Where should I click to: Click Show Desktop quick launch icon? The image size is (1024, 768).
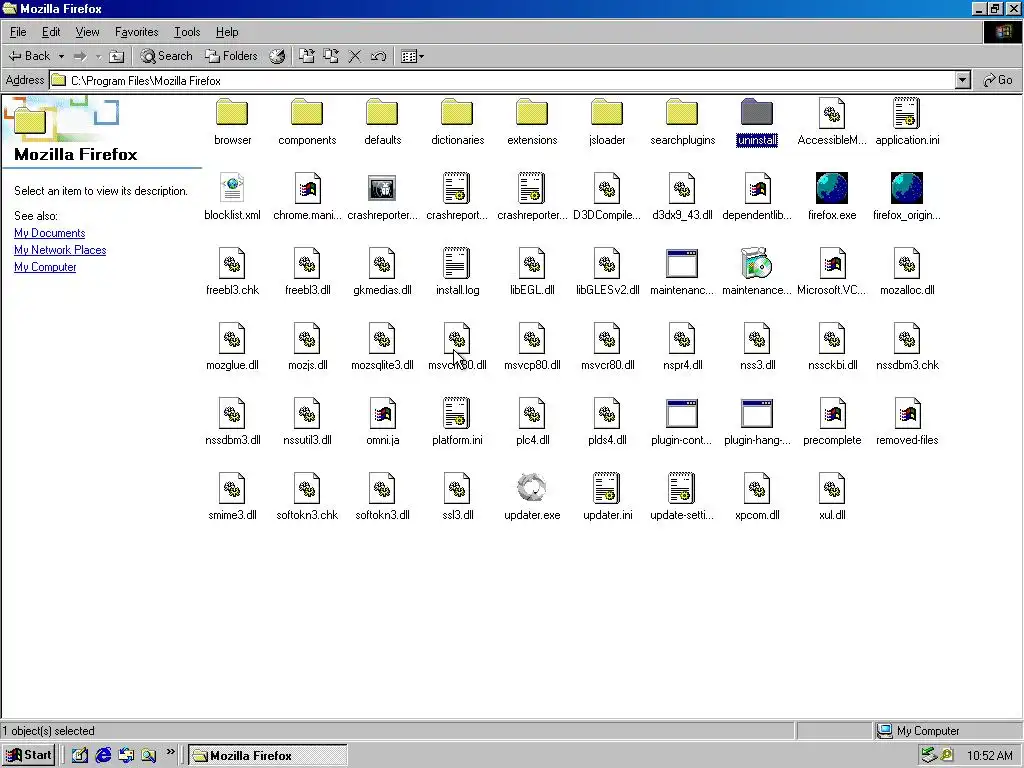click(x=80, y=755)
